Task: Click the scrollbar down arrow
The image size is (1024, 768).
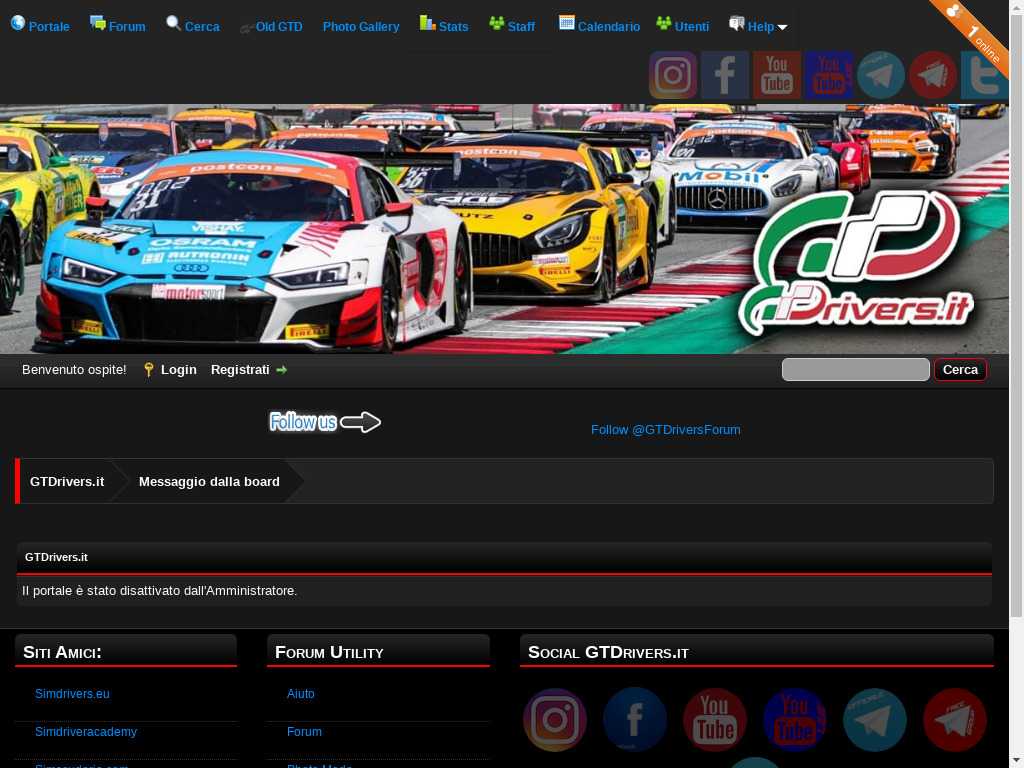Action: [x=1016, y=761]
